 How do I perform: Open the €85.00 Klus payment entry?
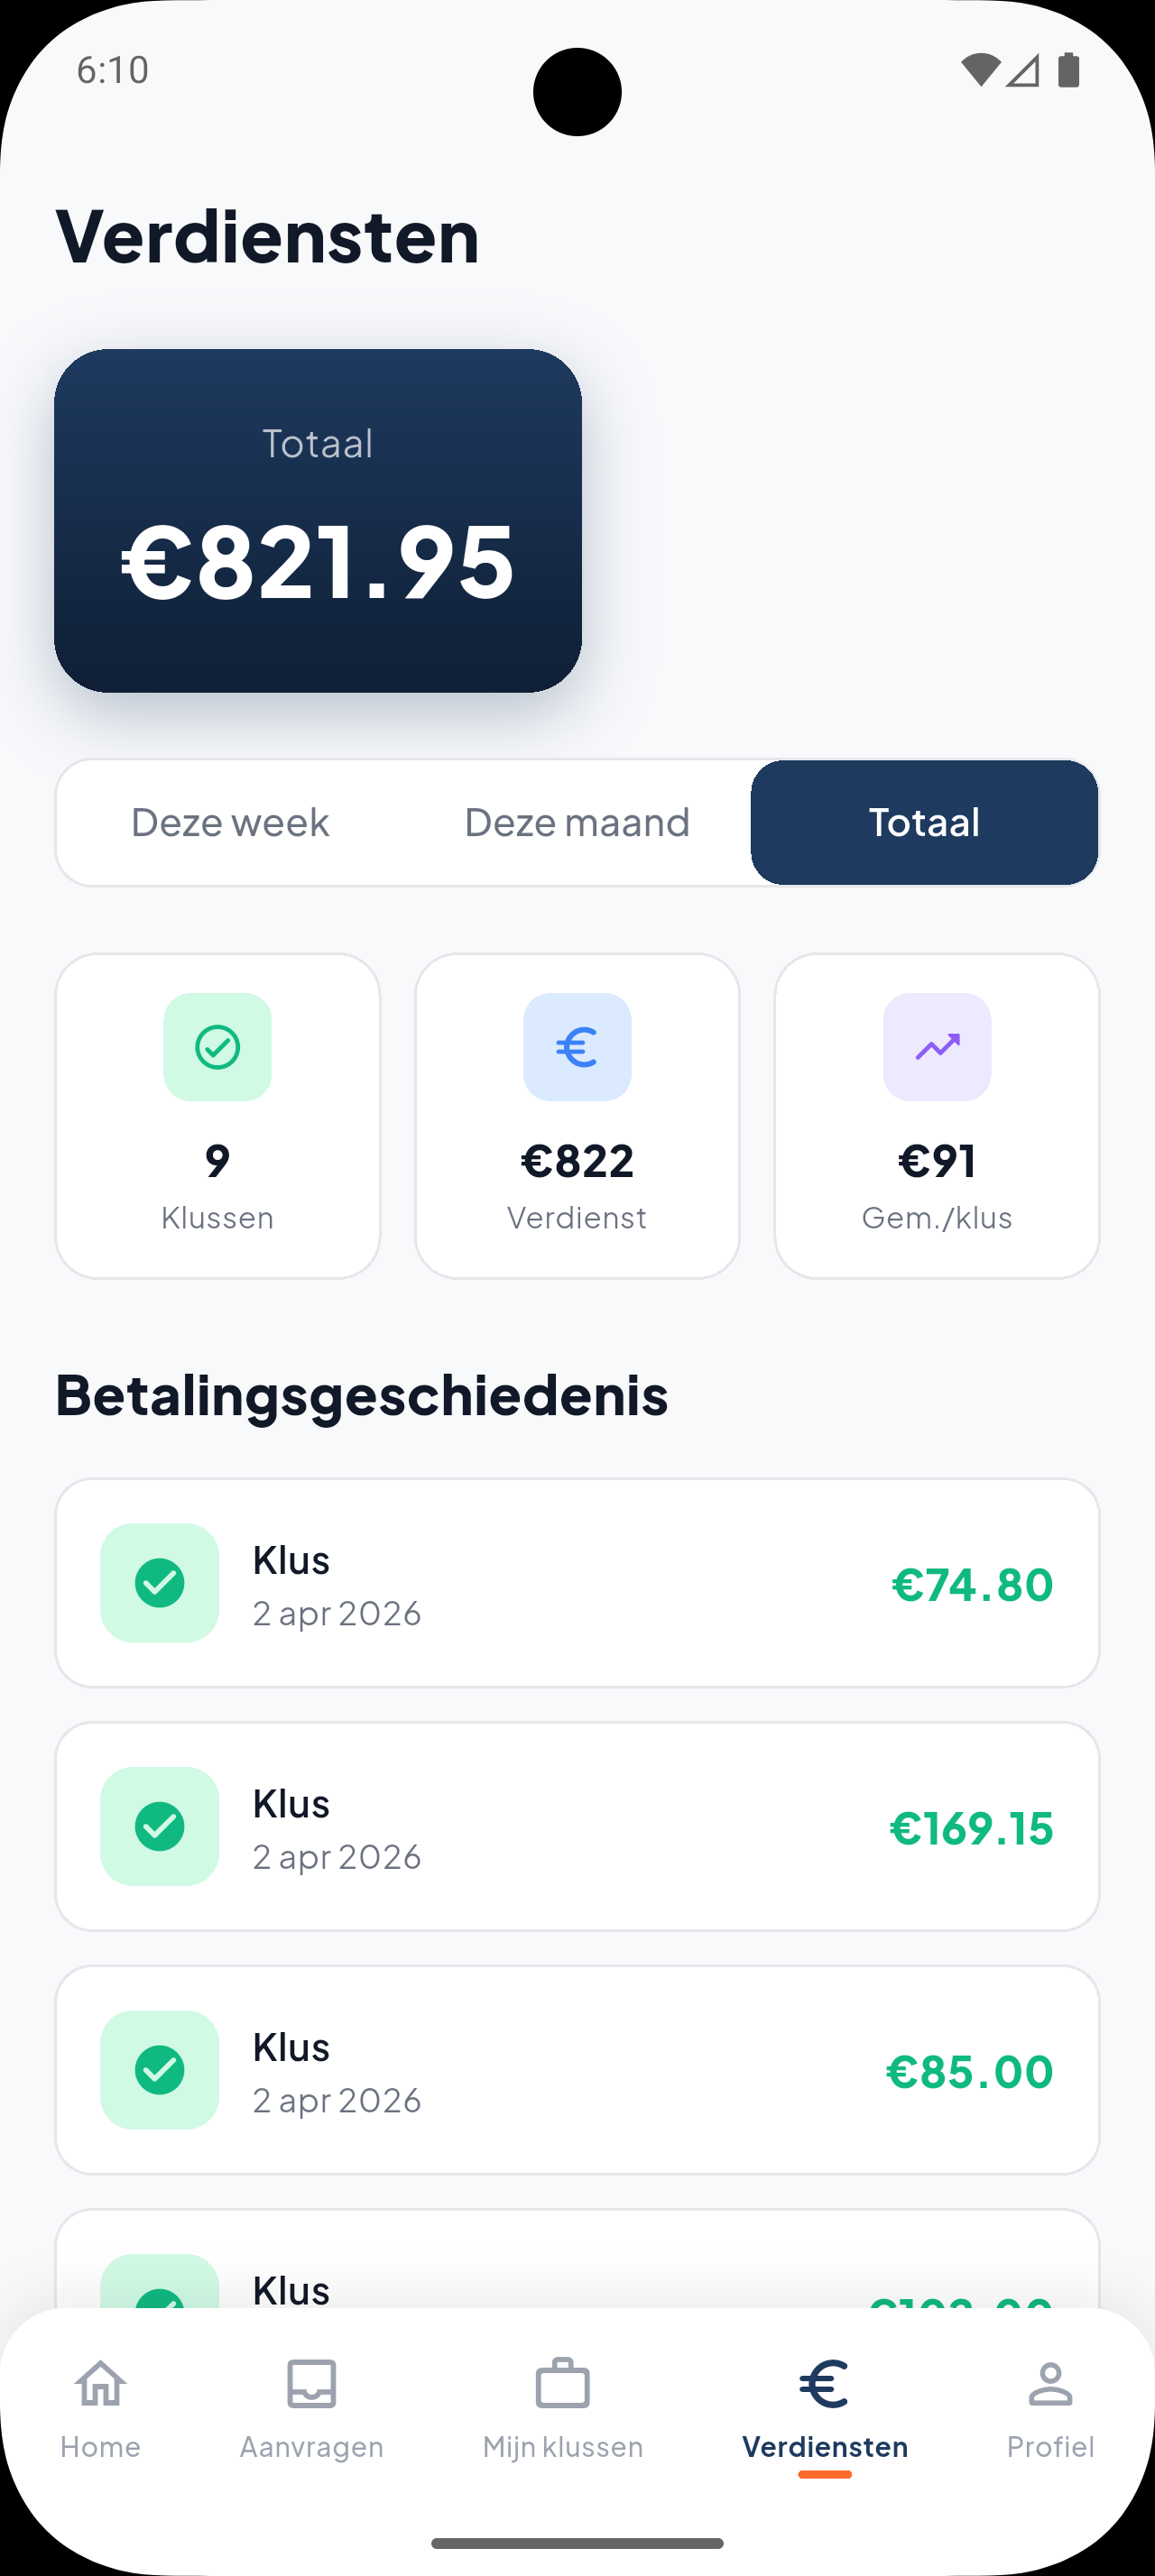coord(577,2069)
